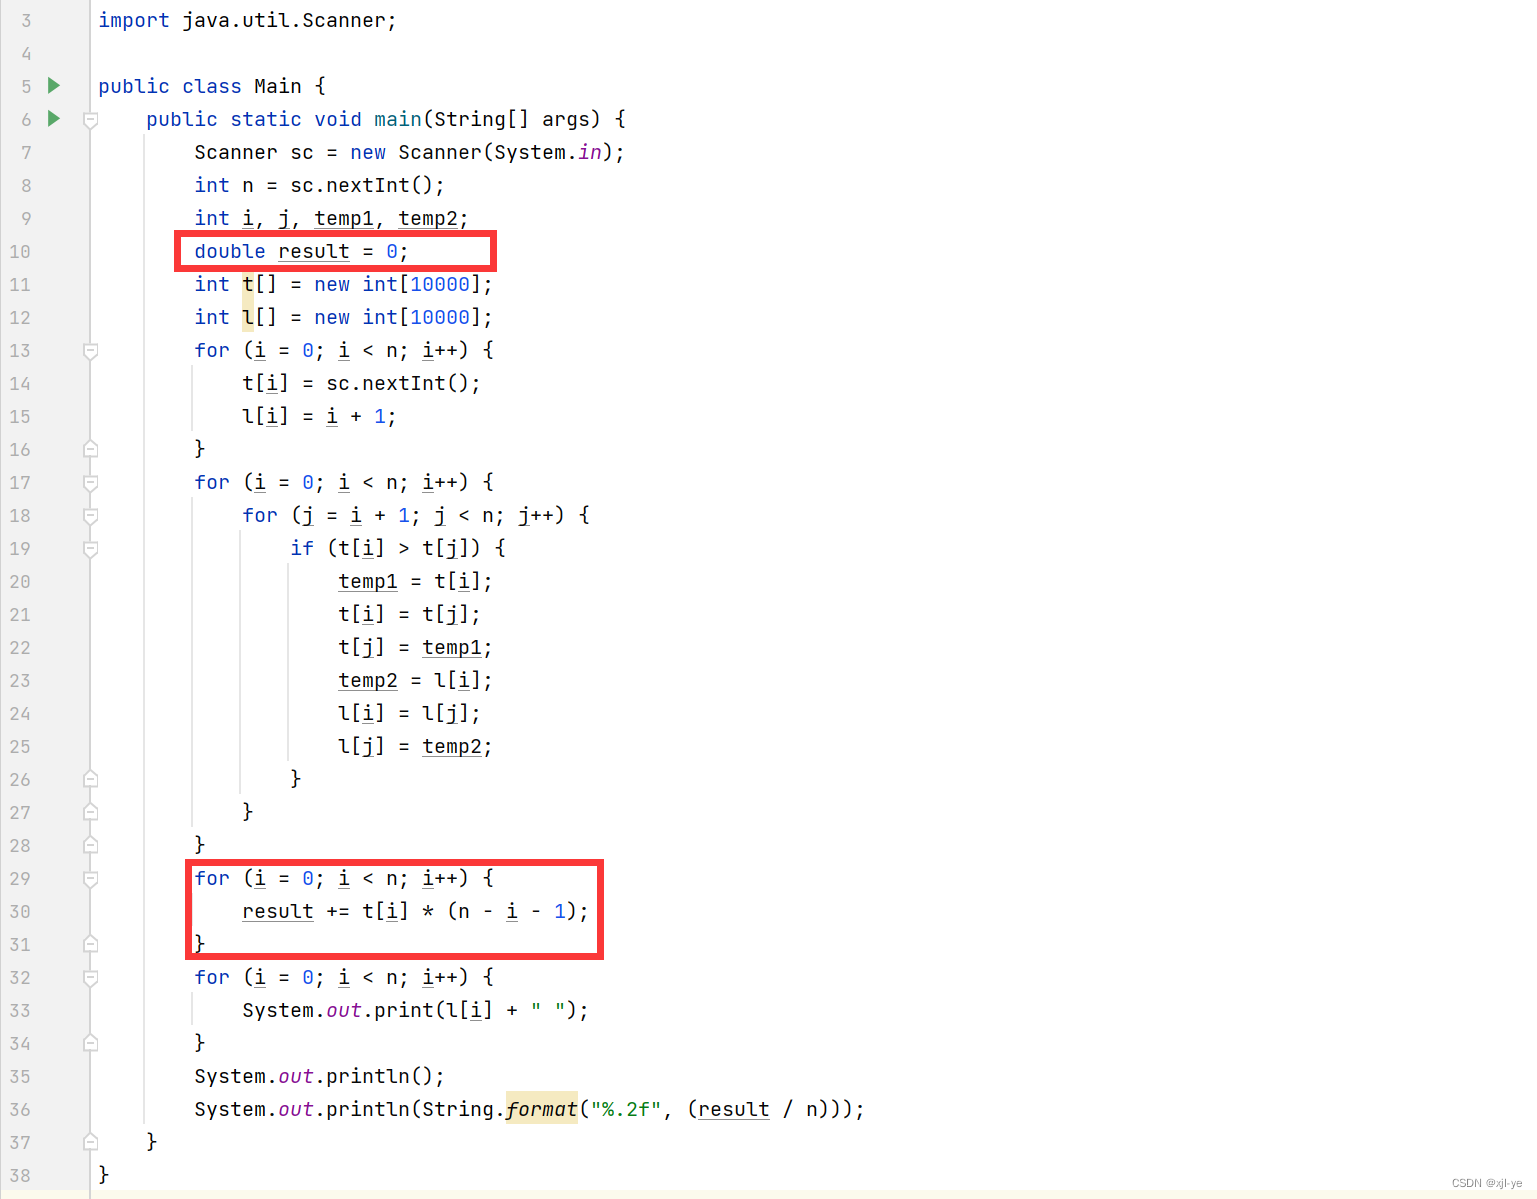This screenshot has width=1537, height=1199.
Task: Collapse the print loop at line 32
Action: [x=90, y=978]
